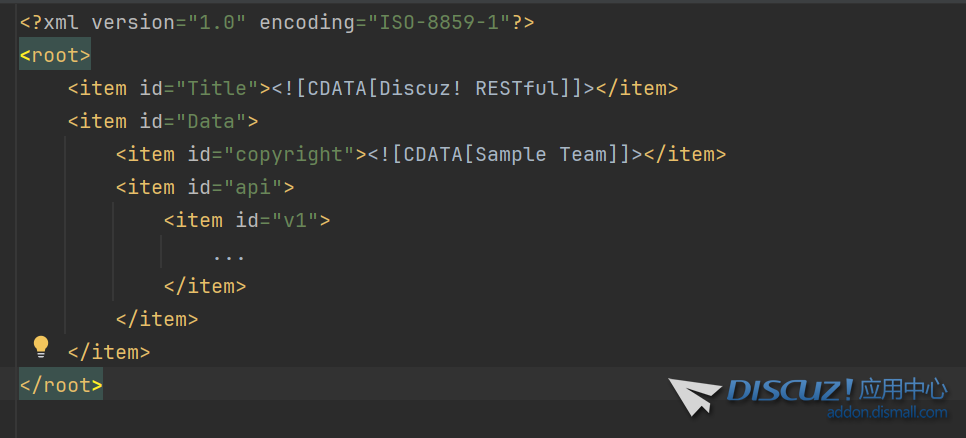
Task: Click the "copyright" attribute value
Action: [290, 154]
